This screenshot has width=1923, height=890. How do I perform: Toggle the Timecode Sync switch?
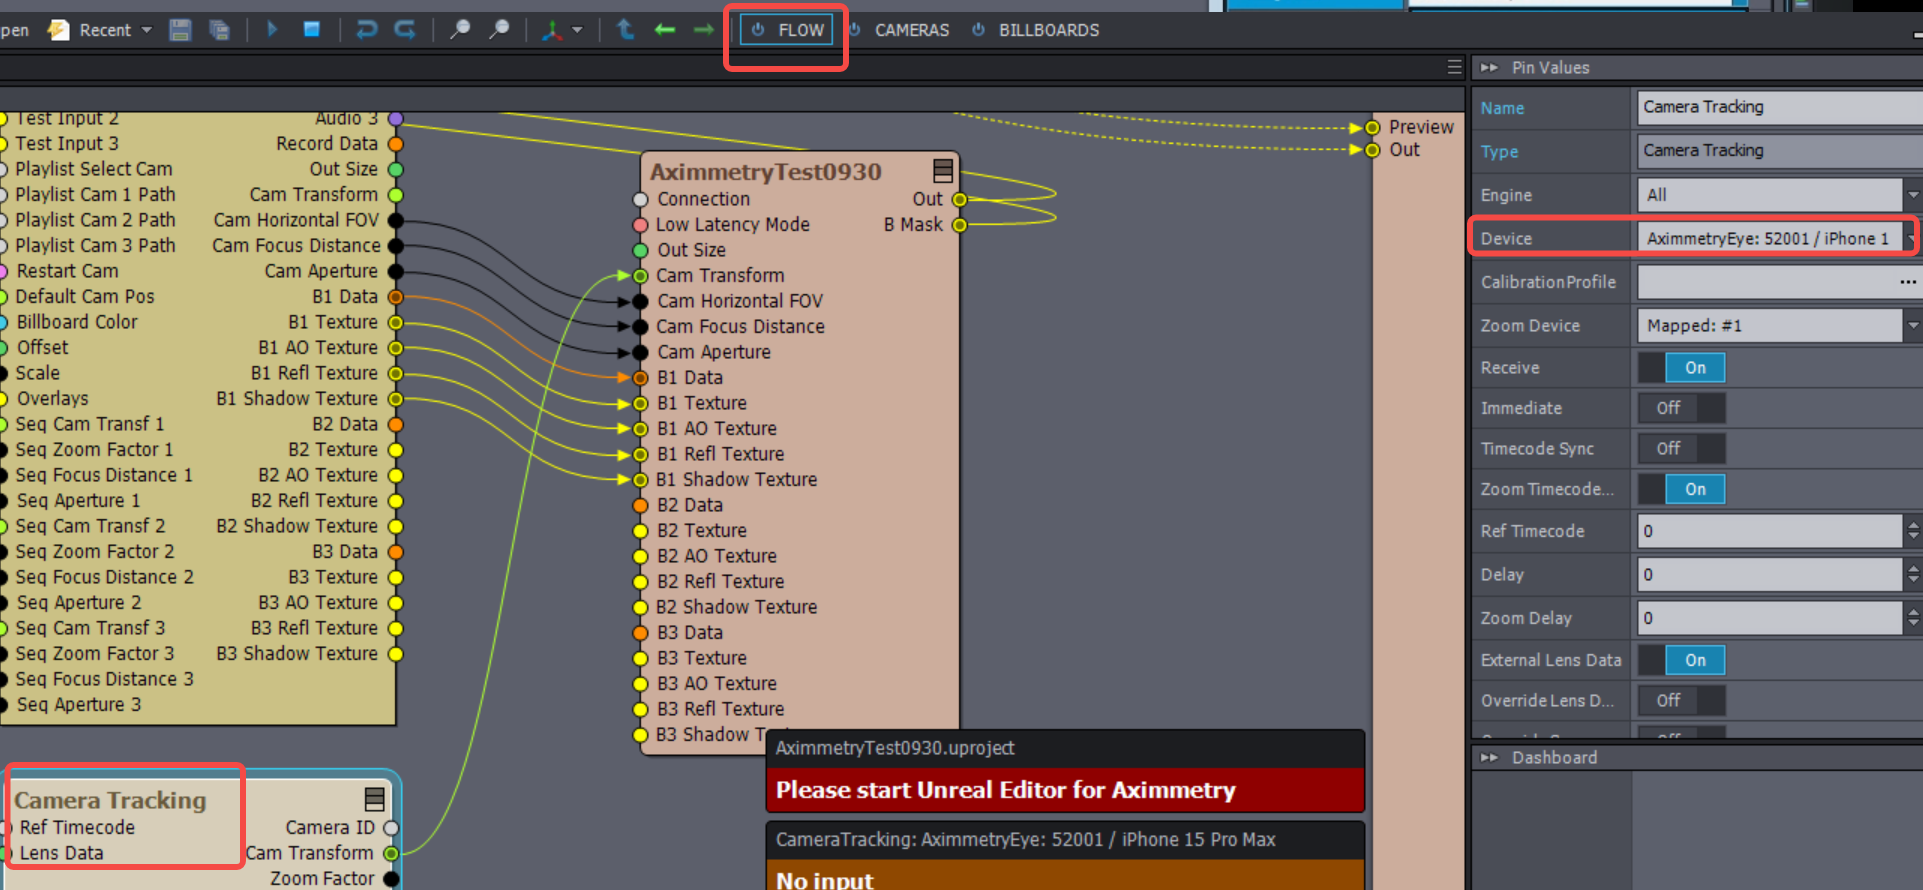click(1682, 449)
